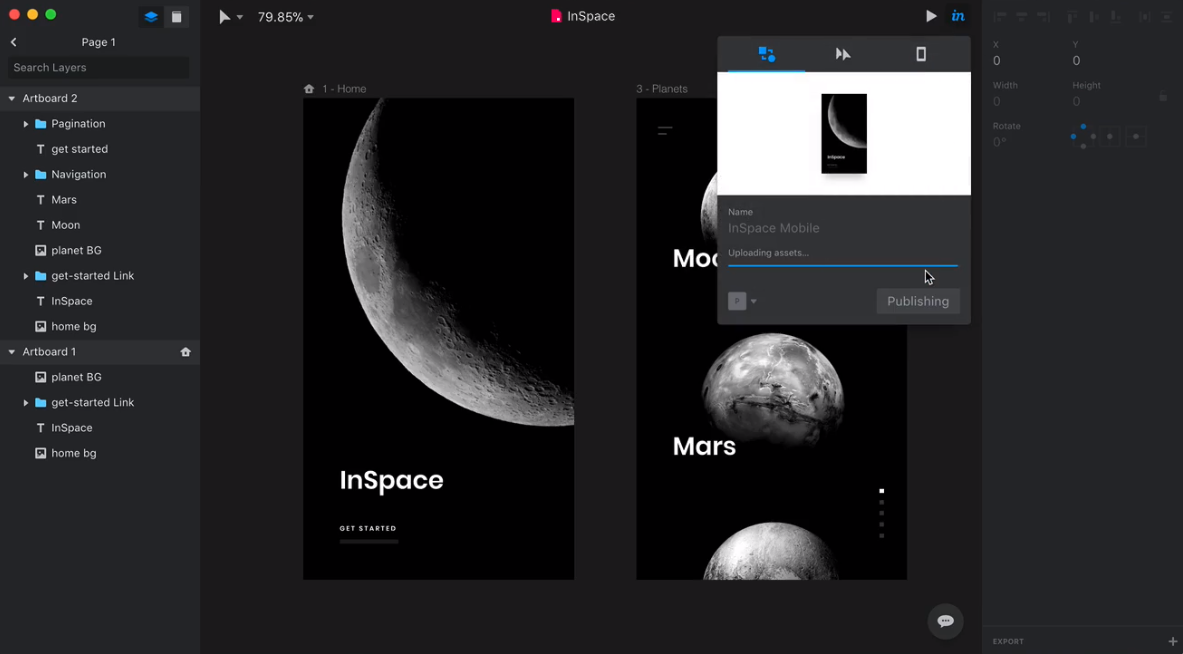This screenshot has height=654, width=1183.
Task: Click the align left edges icon
Action: tap(1000, 17)
